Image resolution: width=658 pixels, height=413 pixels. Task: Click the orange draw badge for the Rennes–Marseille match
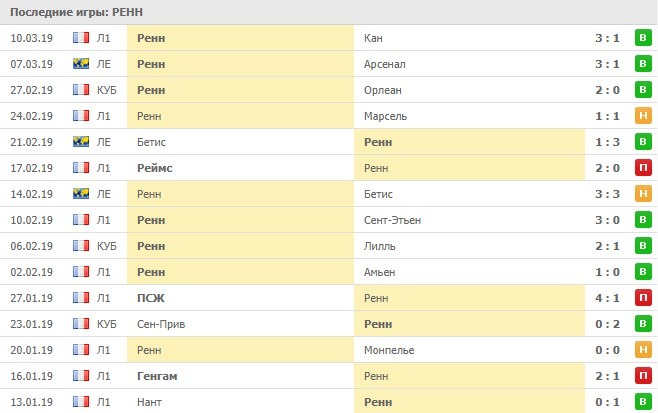tap(645, 116)
